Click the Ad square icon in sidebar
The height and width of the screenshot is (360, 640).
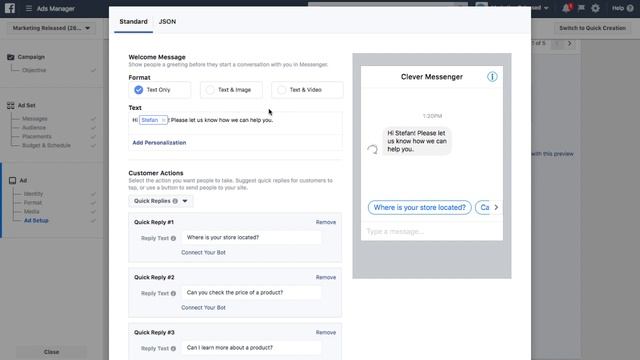(13, 180)
